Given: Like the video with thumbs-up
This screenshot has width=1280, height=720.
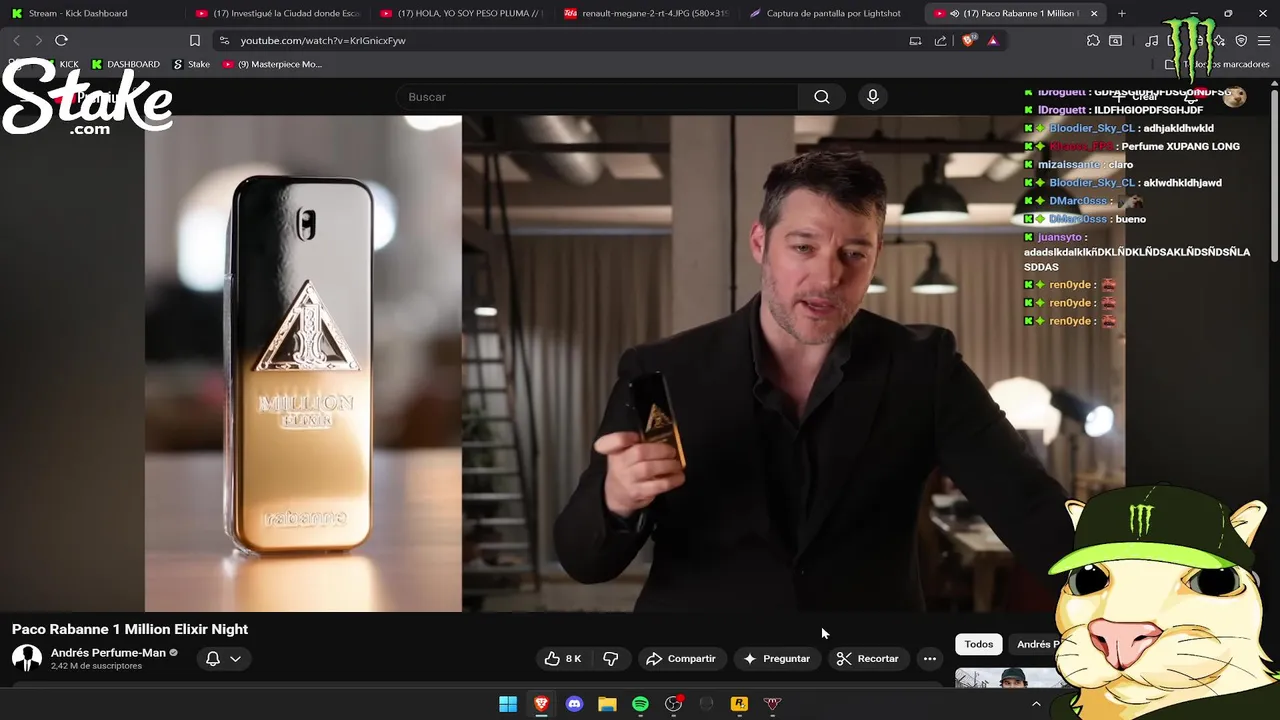Looking at the screenshot, I should (x=563, y=658).
